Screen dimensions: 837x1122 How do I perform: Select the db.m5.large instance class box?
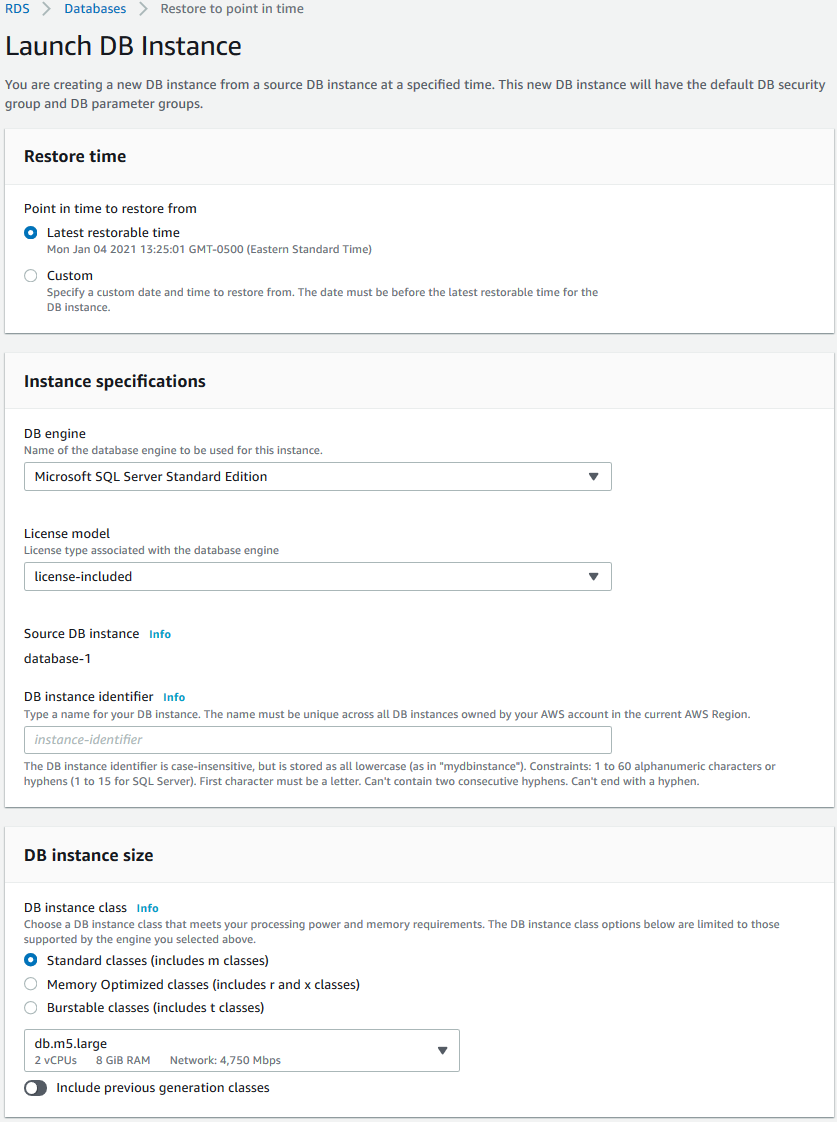[x=242, y=1050]
